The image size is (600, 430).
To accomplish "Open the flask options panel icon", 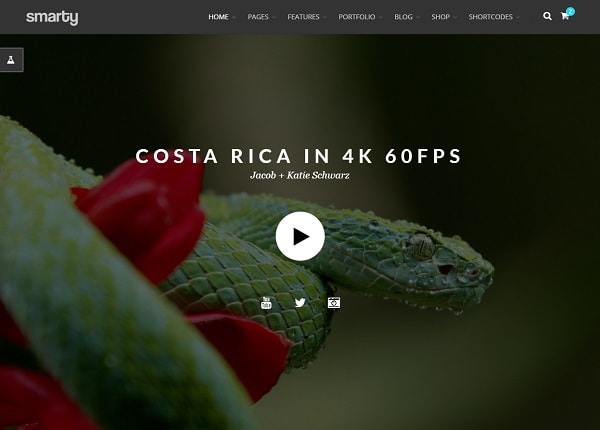I will 11,60.
